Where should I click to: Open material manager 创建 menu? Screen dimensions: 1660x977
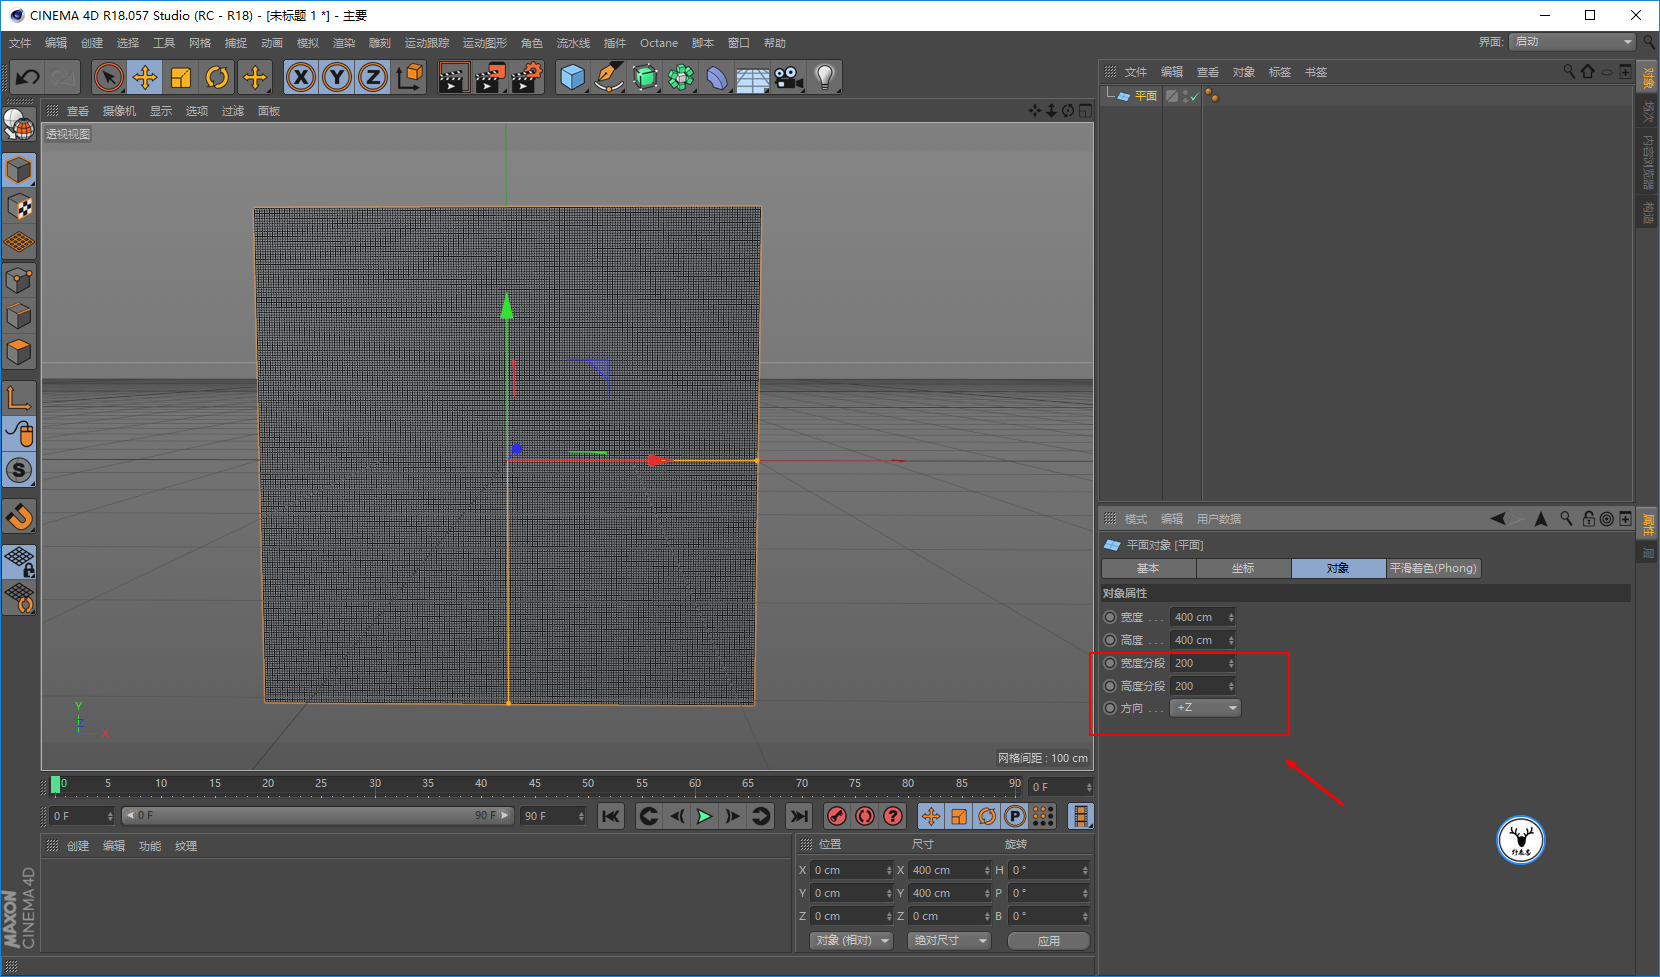78,846
